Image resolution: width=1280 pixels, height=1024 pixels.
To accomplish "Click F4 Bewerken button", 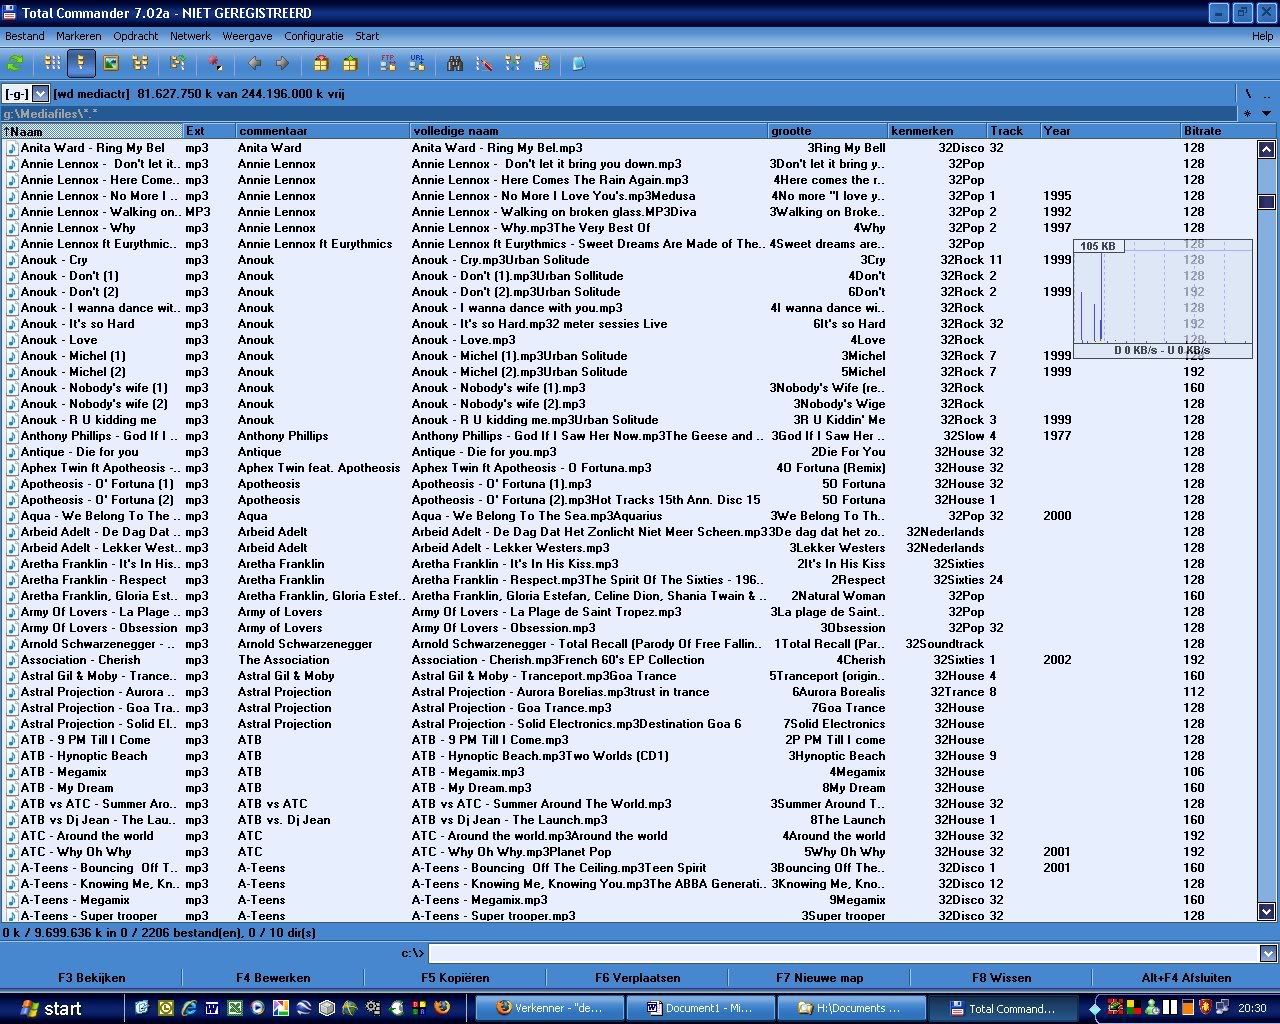I will 273,978.
